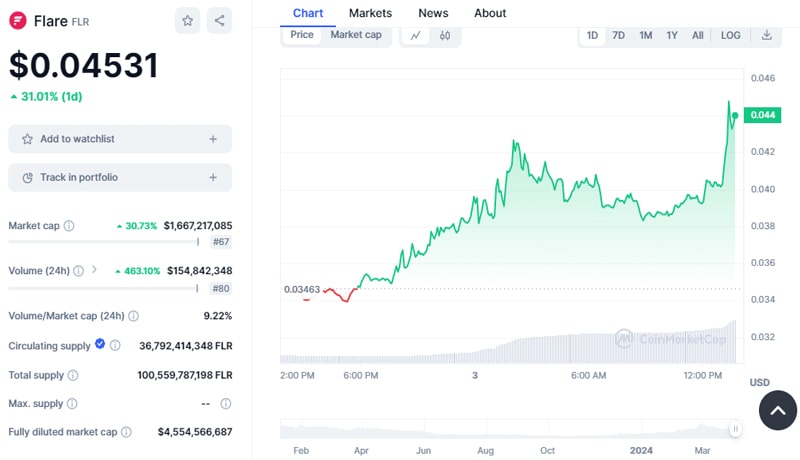
Task: Click the FLR ticker symbol text
Action: [x=80, y=22]
